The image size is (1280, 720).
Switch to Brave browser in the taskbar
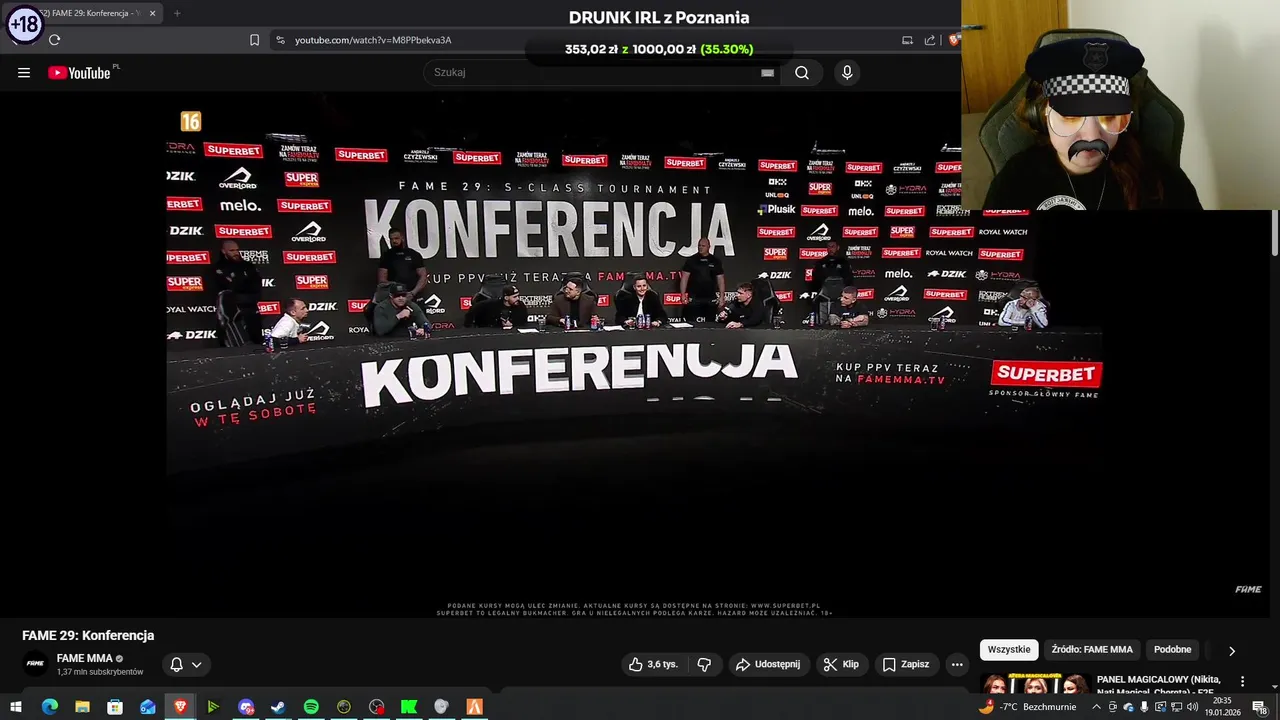click(181, 707)
